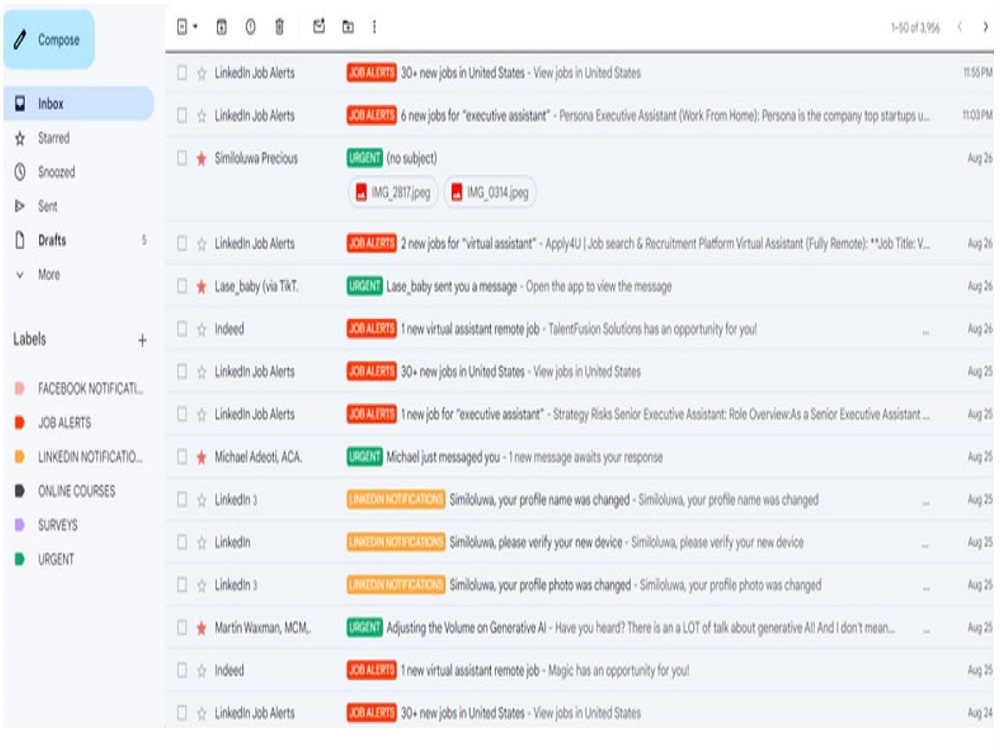Open the Inbox folder

78,103
